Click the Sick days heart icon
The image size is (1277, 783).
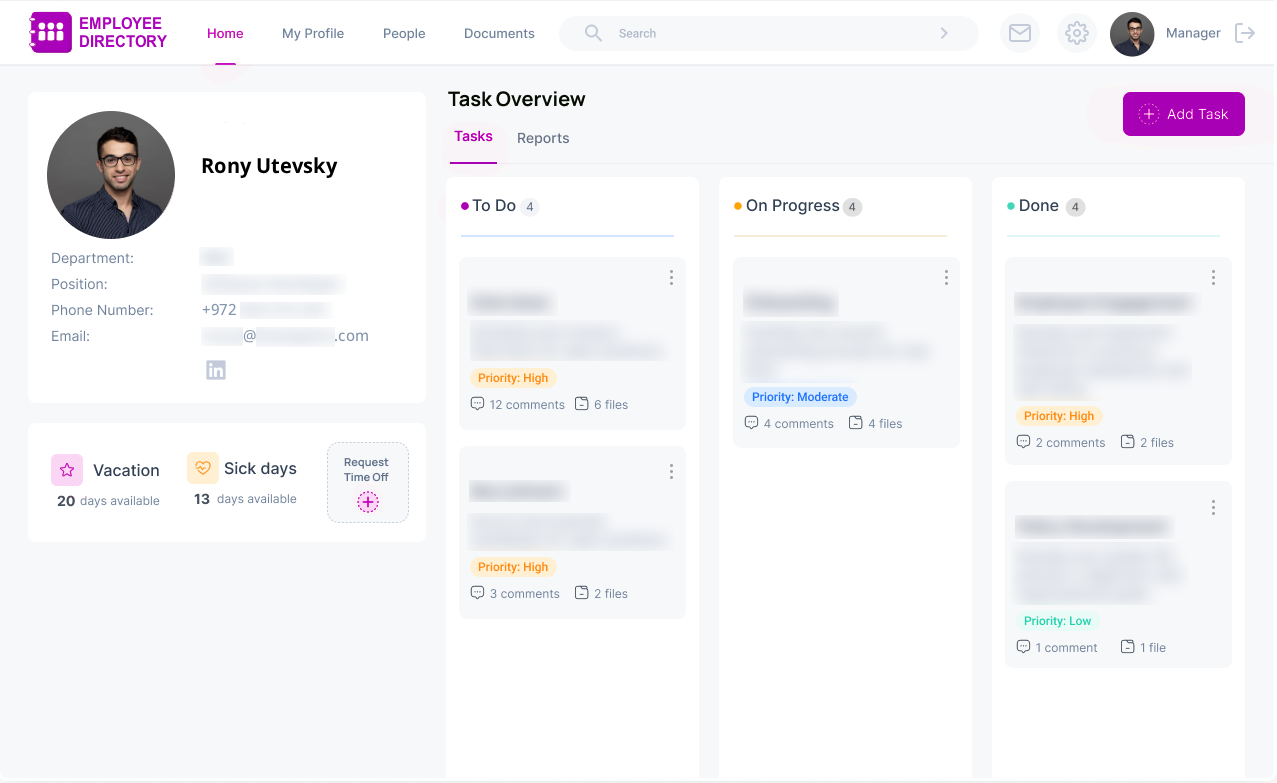tap(202, 467)
